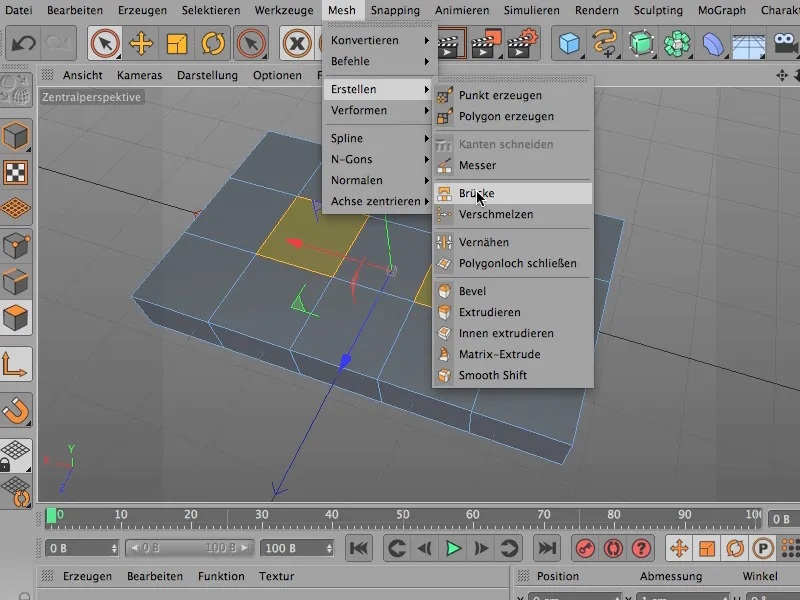
Task: Enable workplane mode orange grid icon
Action: pyautogui.click(x=16, y=208)
